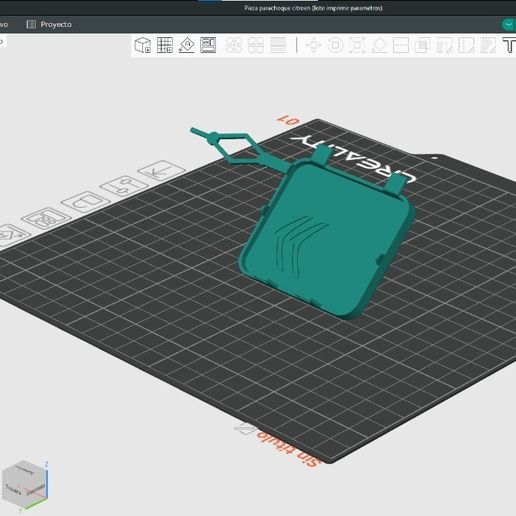
Task: Click the Add model cube icon
Action: point(142,45)
